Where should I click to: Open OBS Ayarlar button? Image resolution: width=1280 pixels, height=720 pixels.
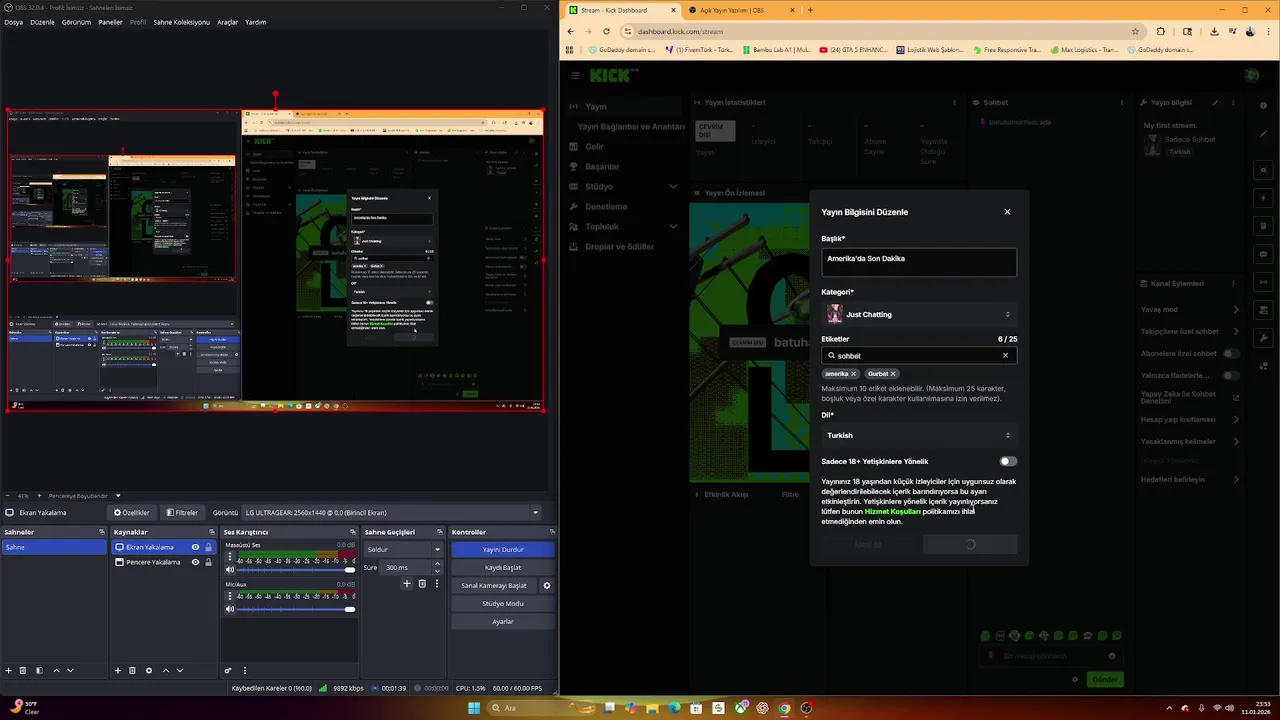(x=503, y=621)
